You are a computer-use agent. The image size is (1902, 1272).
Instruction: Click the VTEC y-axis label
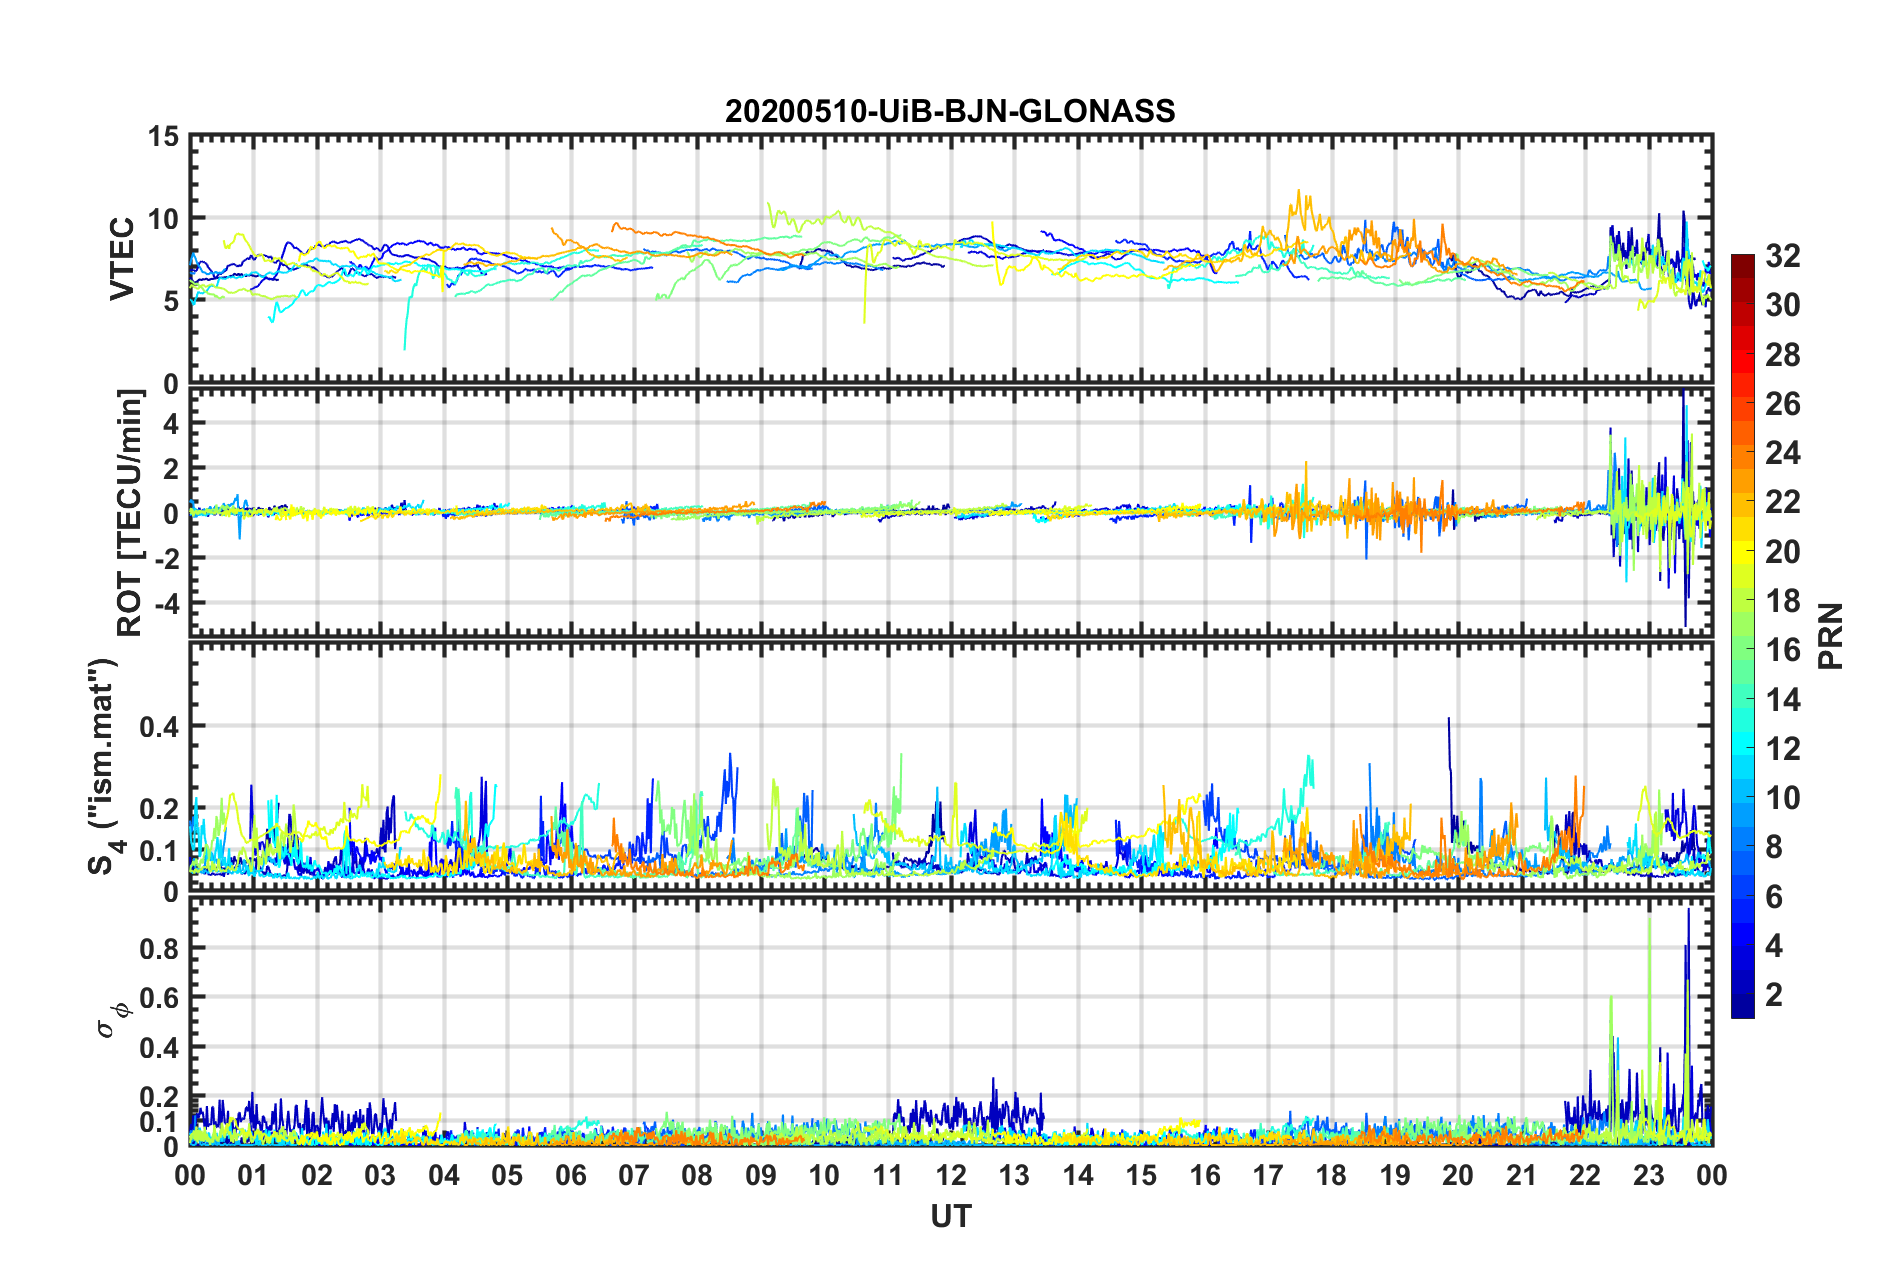122,258
